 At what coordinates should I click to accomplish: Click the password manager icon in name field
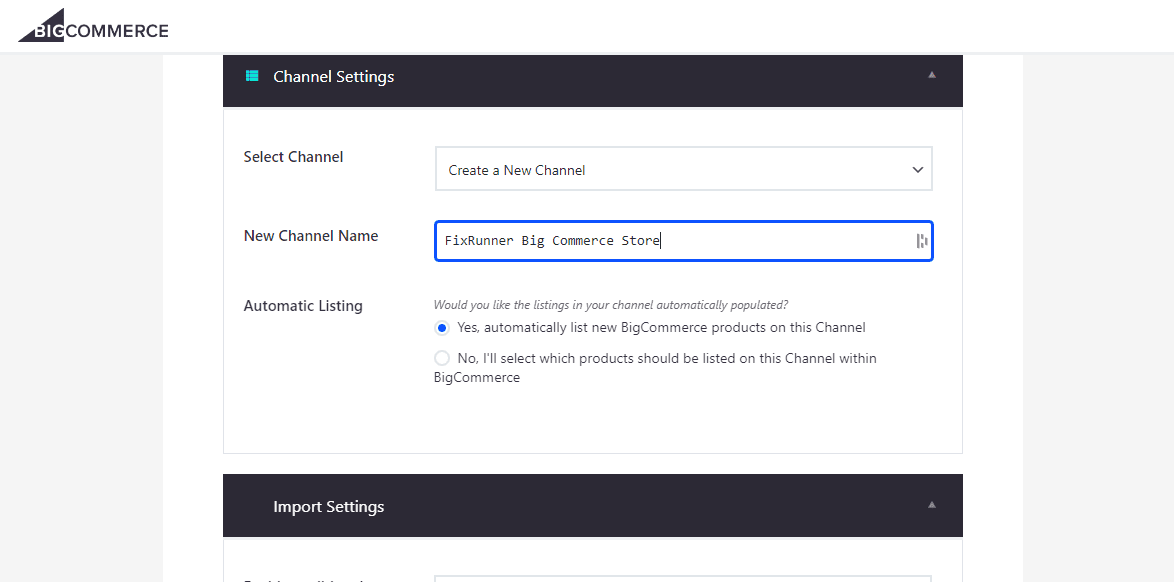point(922,240)
